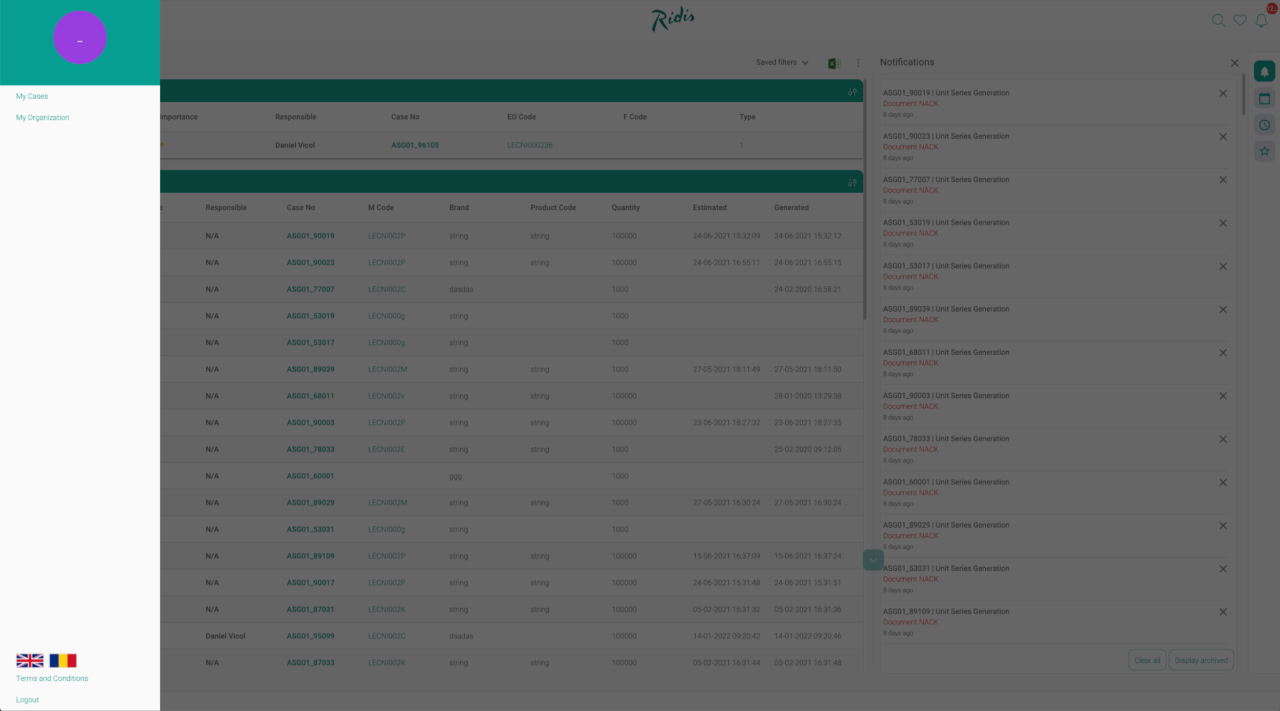This screenshot has width=1280, height=711.
Task: Open the Saved filters dropdown
Action: pyautogui.click(x=780, y=62)
